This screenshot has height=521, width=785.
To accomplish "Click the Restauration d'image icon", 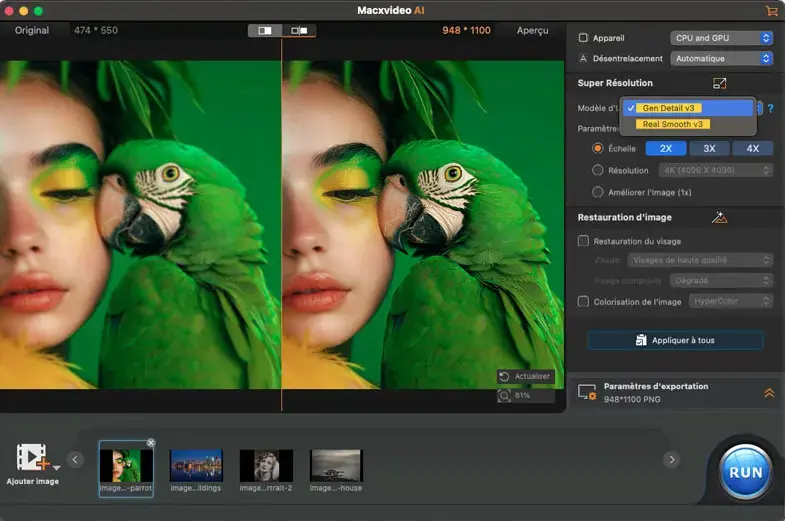I will click(x=719, y=217).
